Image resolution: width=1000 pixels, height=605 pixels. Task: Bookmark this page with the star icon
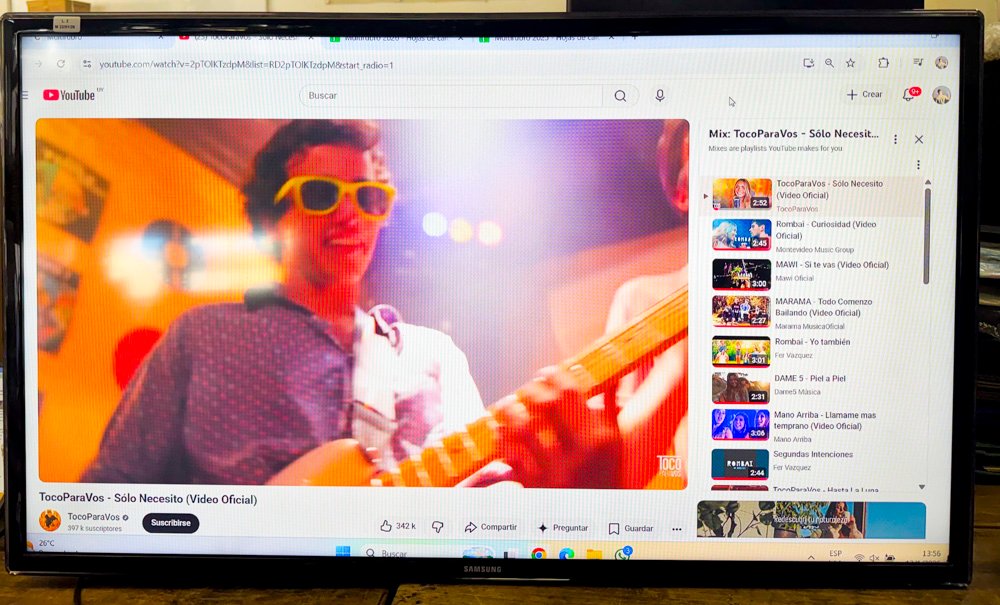pyautogui.click(x=850, y=63)
